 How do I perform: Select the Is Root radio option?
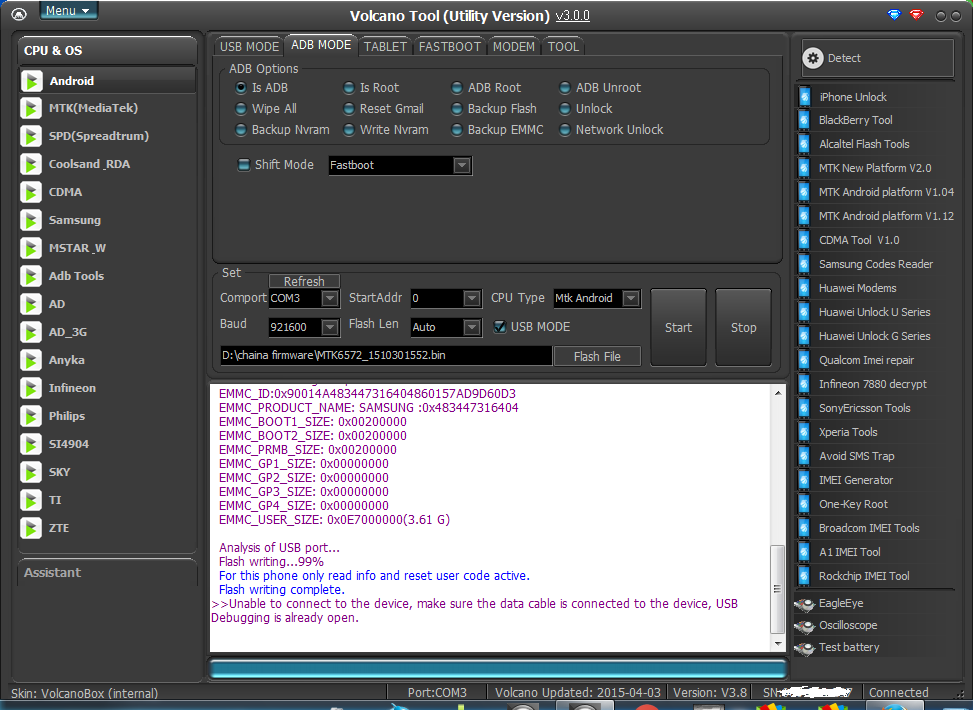349,88
